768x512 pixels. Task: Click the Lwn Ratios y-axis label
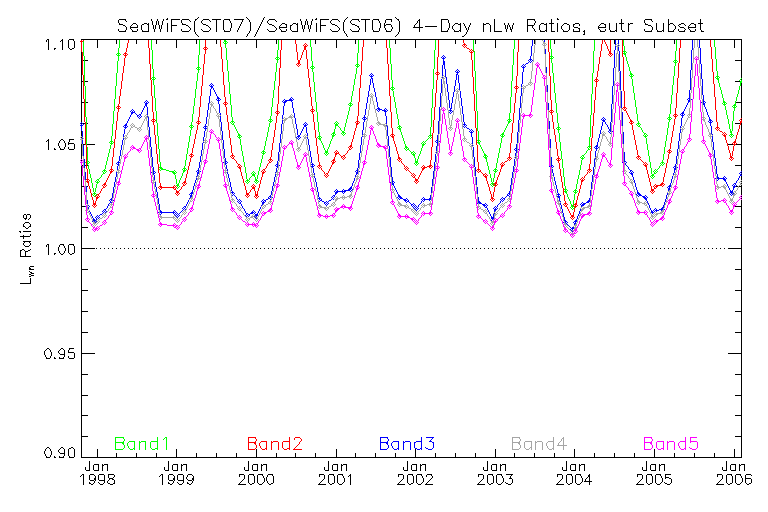26,249
